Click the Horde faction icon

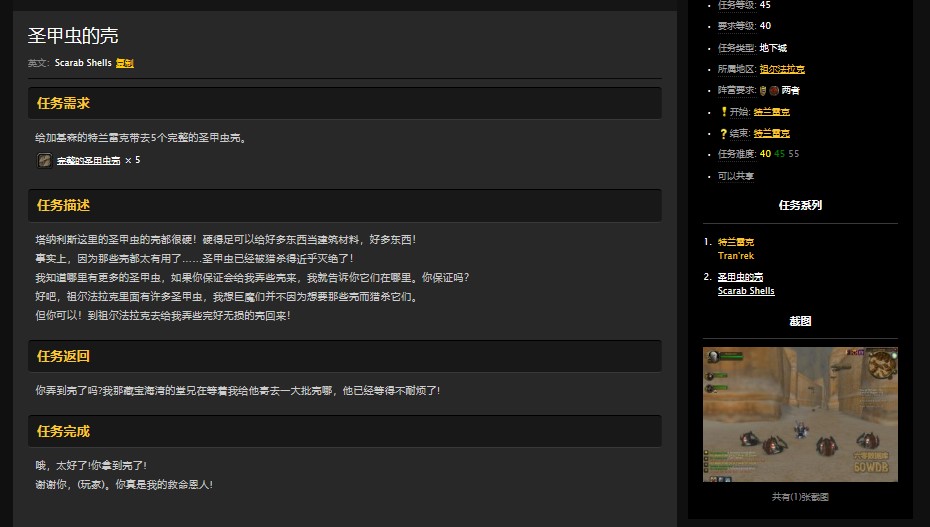click(x=774, y=91)
